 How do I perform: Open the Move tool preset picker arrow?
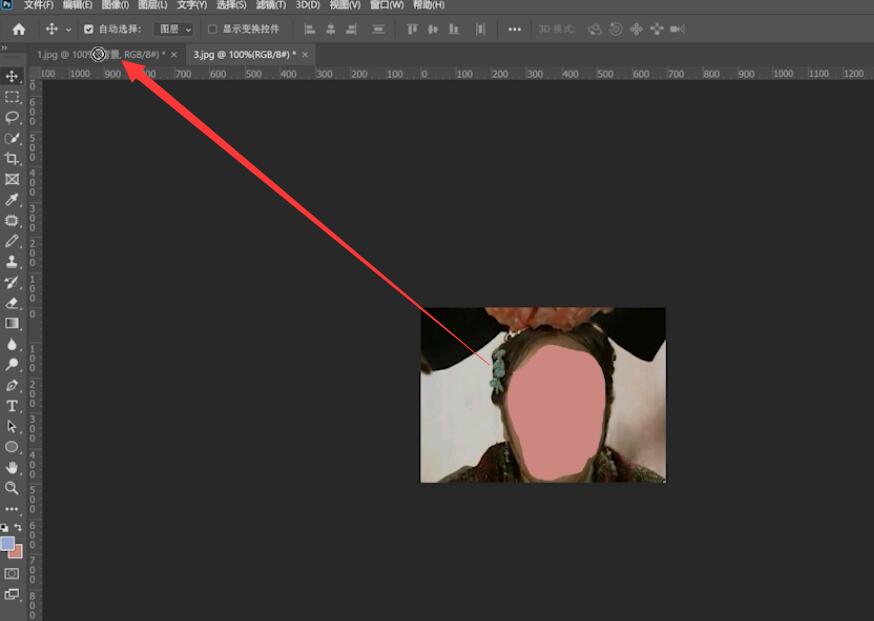tap(69, 30)
